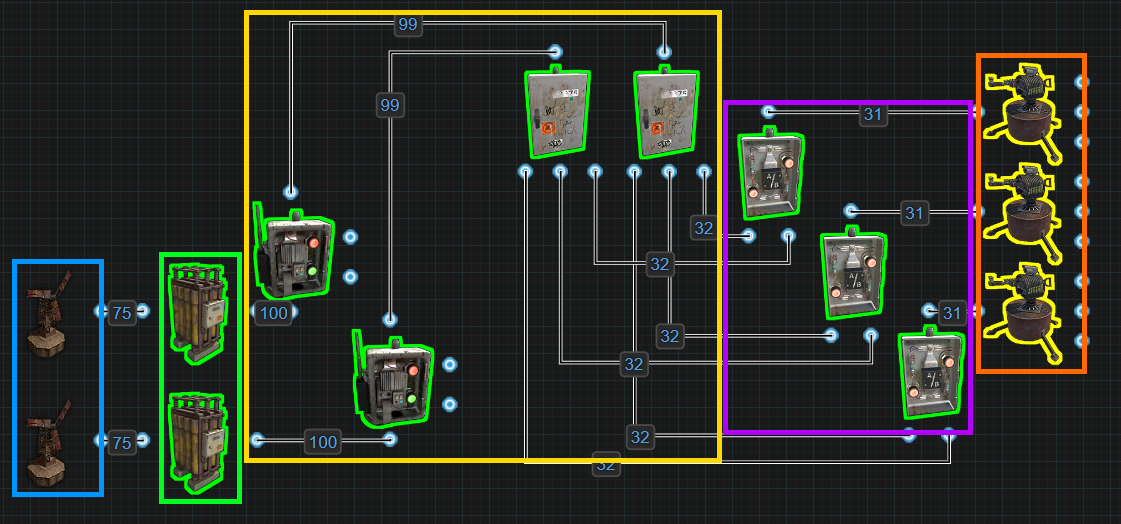Click the 31 label feeding the middle turret
This screenshot has height=524, width=1121.
coord(914,212)
